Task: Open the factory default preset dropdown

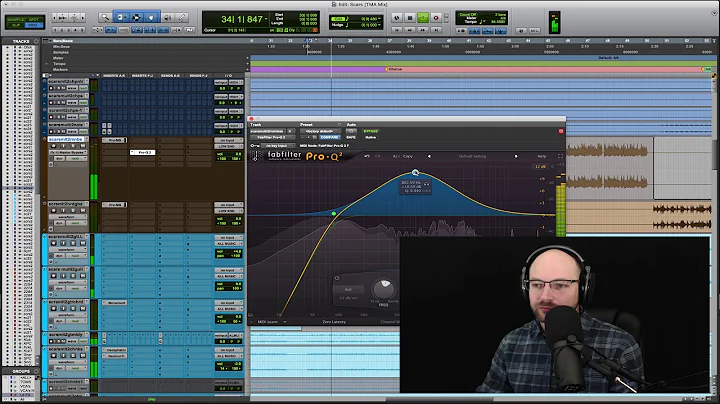Action: (320, 131)
